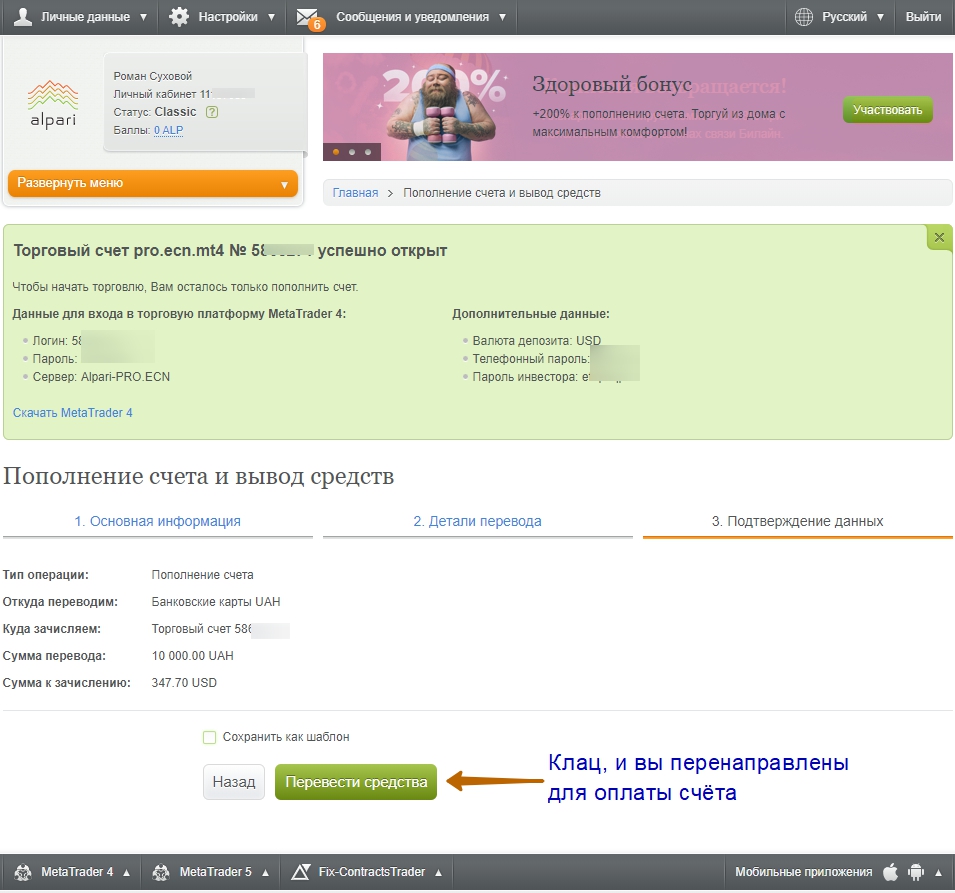Viewport: 955px width, 893px height.
Task: Expand the 'Развернуть меню' orange dropdown
Action: [x=154, y=184]
